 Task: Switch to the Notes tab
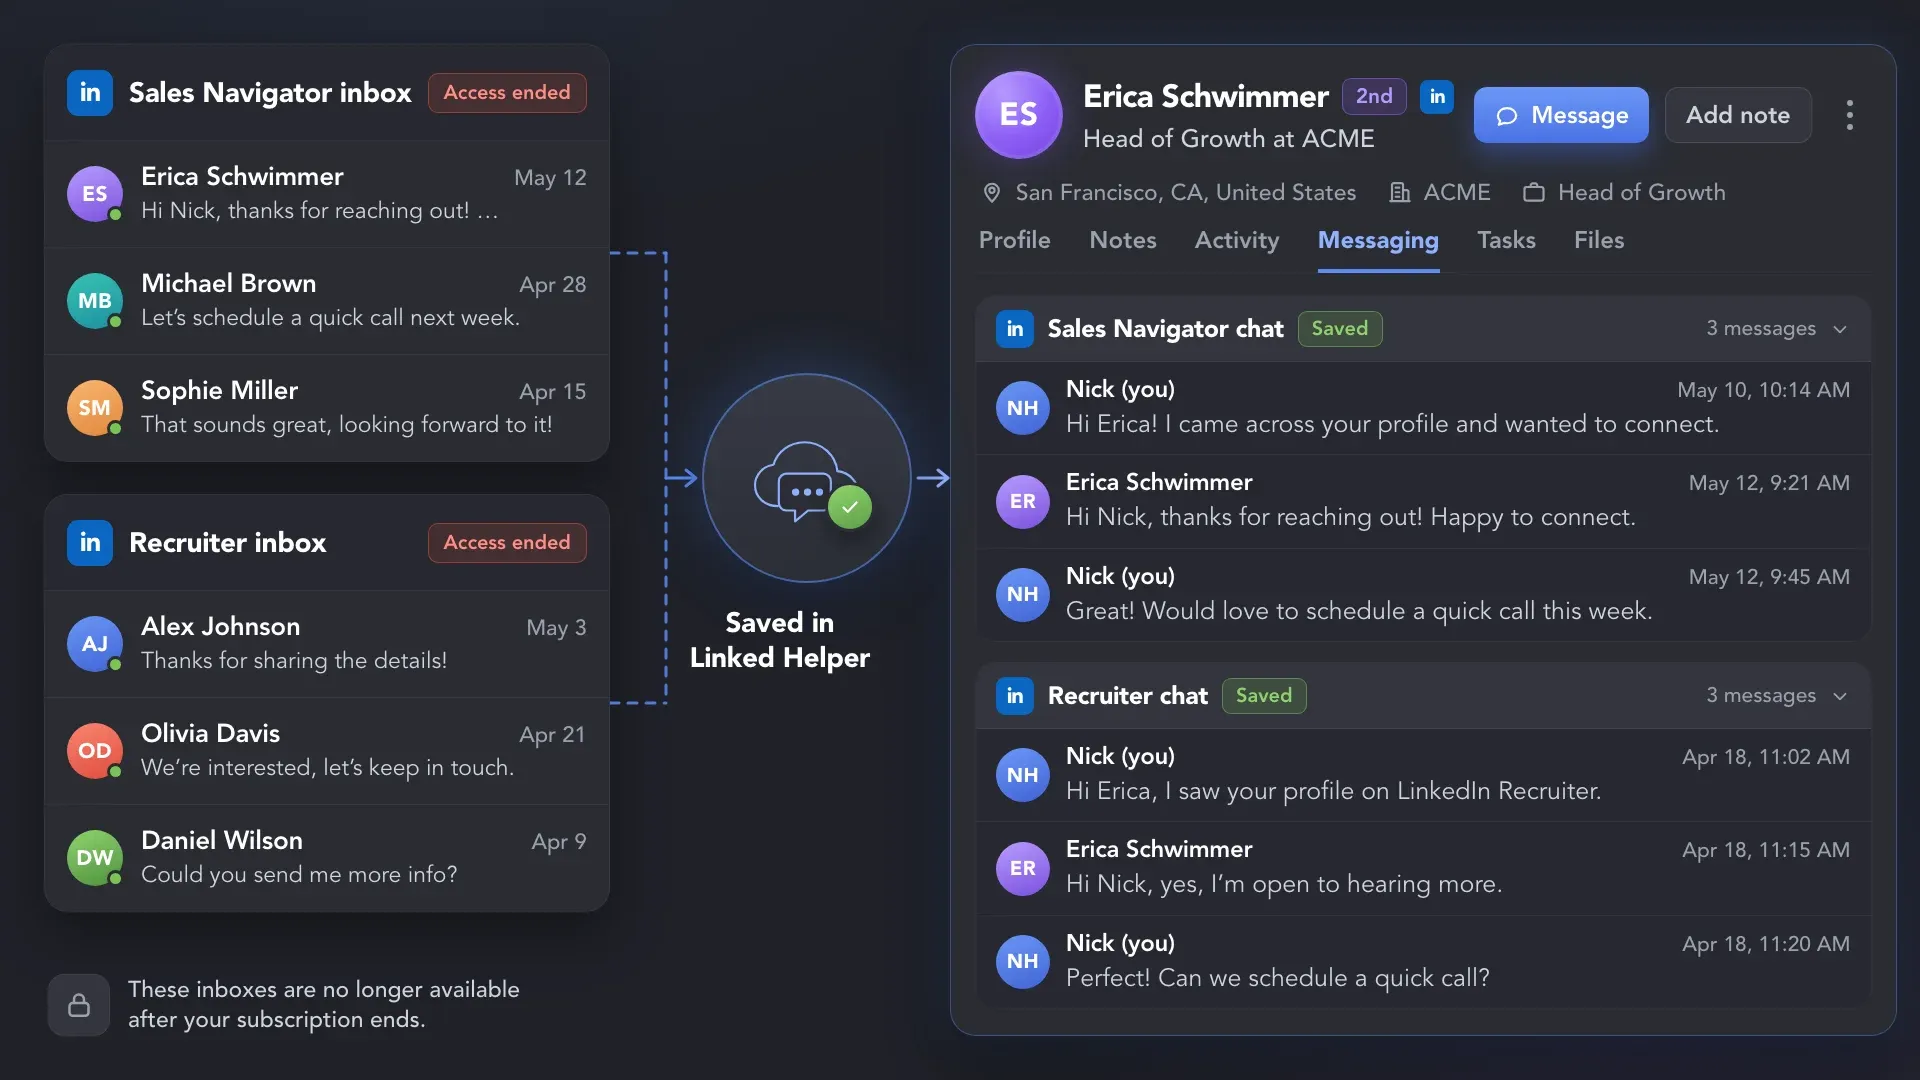[x=1123, y=240]
